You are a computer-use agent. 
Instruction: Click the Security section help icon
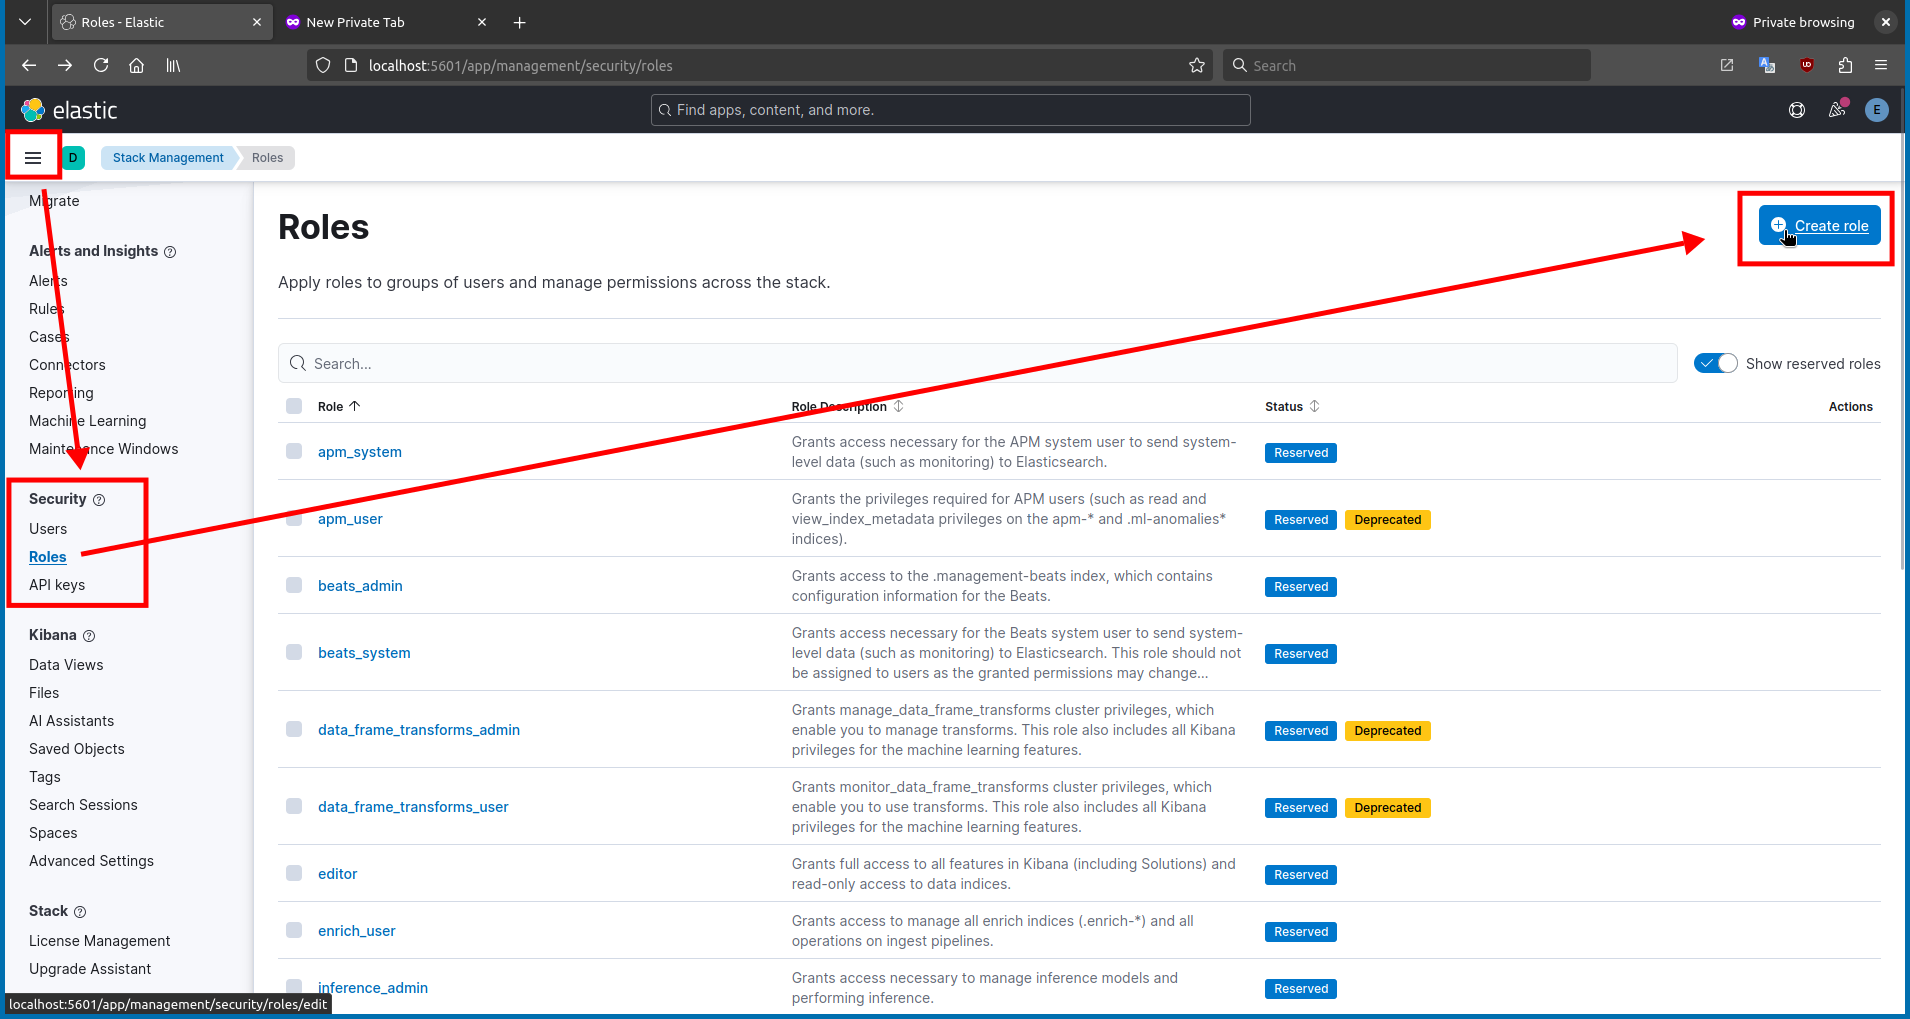coord(99,500)
